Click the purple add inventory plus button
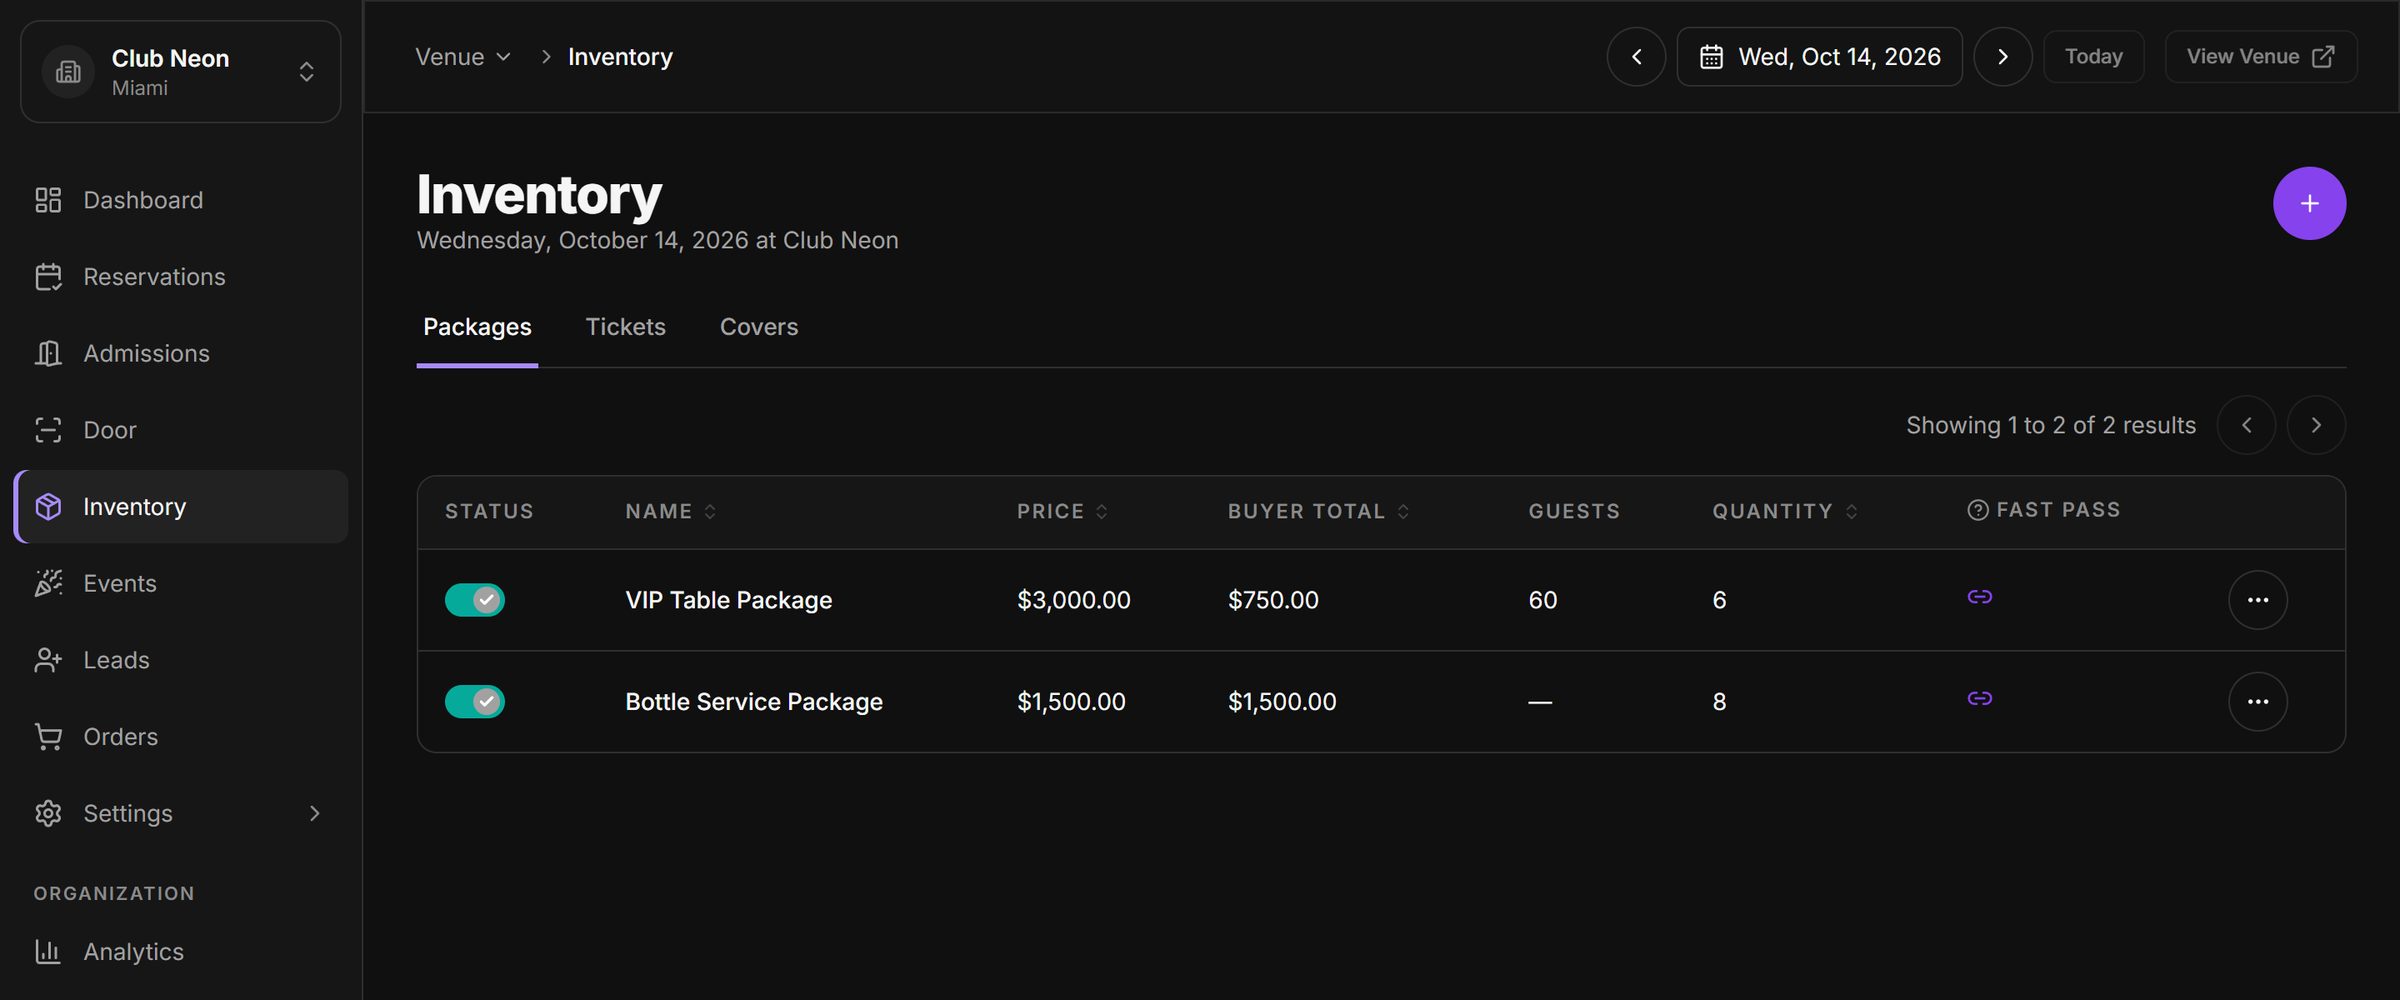This screenshot has width=2400, height=1000. tap(2309, 203)
